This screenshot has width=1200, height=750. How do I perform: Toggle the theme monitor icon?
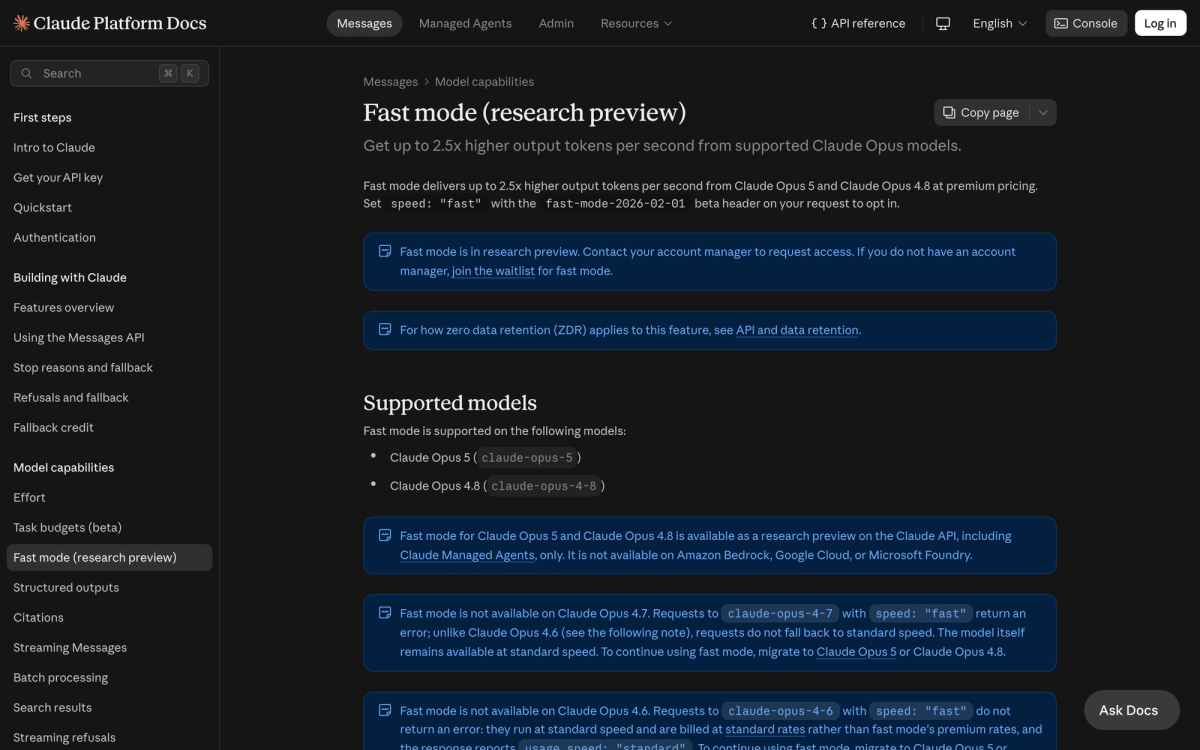(x=943, y=23)
